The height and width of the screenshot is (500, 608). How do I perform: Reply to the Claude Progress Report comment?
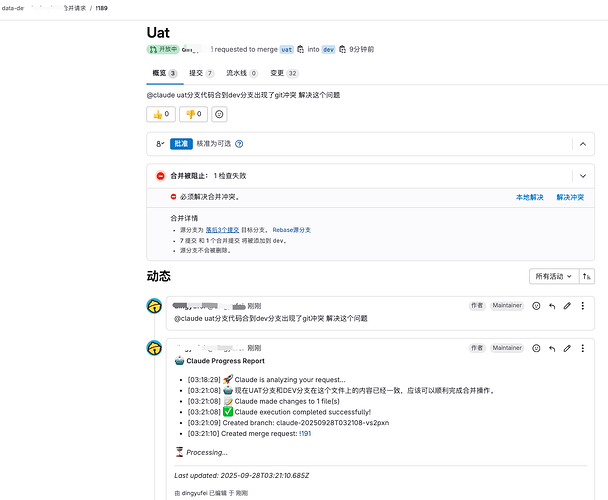(x=552, y=348)
